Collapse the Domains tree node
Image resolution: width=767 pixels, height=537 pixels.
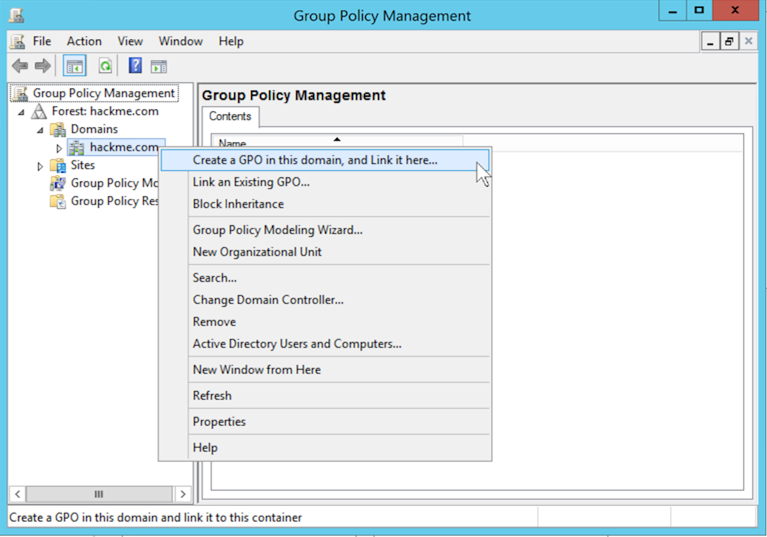click(x=40, y=130)
